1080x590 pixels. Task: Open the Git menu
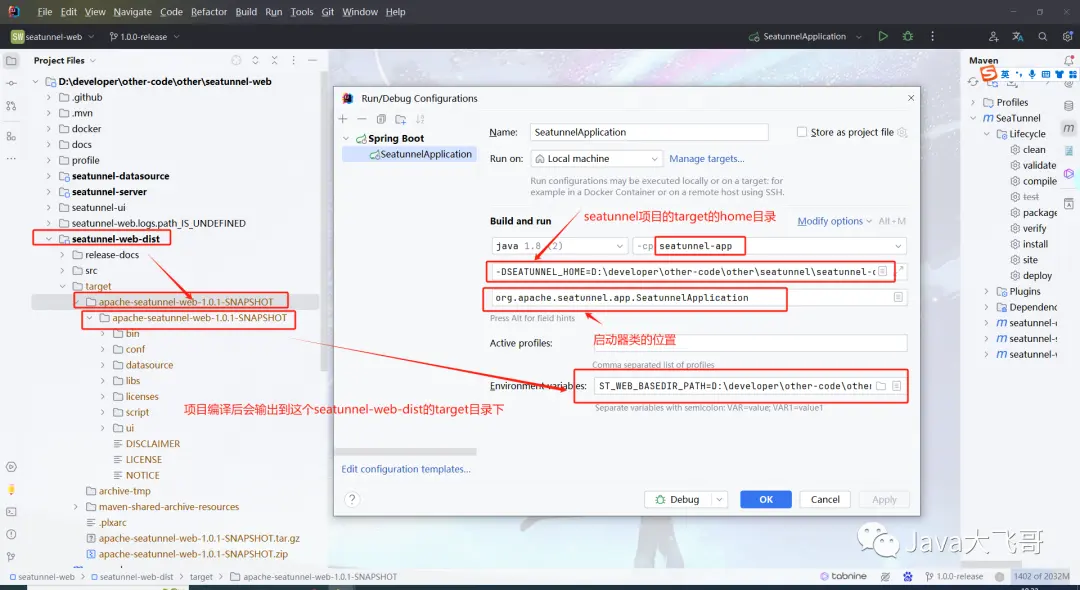pyautogui.click(x=328, y=12)
